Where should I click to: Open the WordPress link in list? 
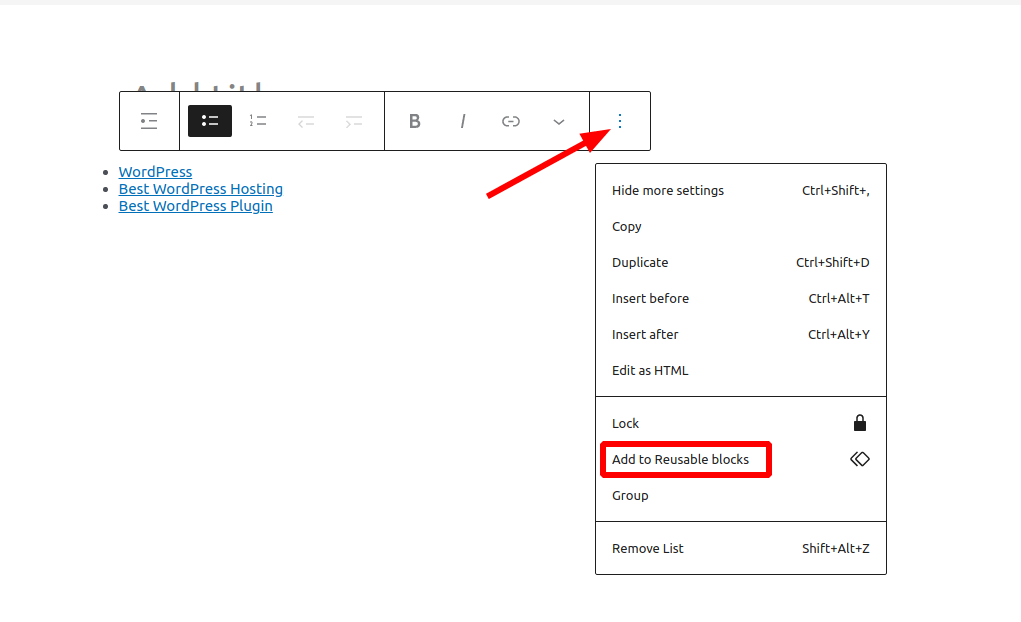coord(155,172)
